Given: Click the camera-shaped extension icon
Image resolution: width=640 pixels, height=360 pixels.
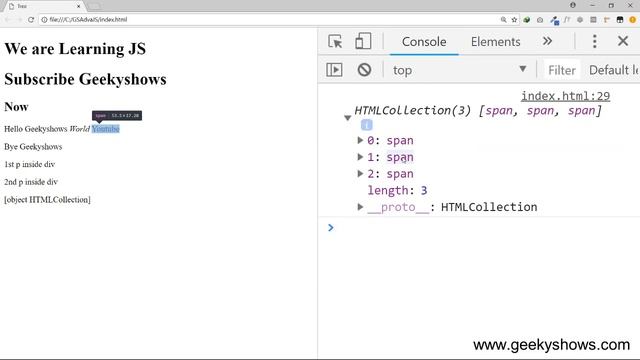Looking at the screenshot, I should (540, 20).
